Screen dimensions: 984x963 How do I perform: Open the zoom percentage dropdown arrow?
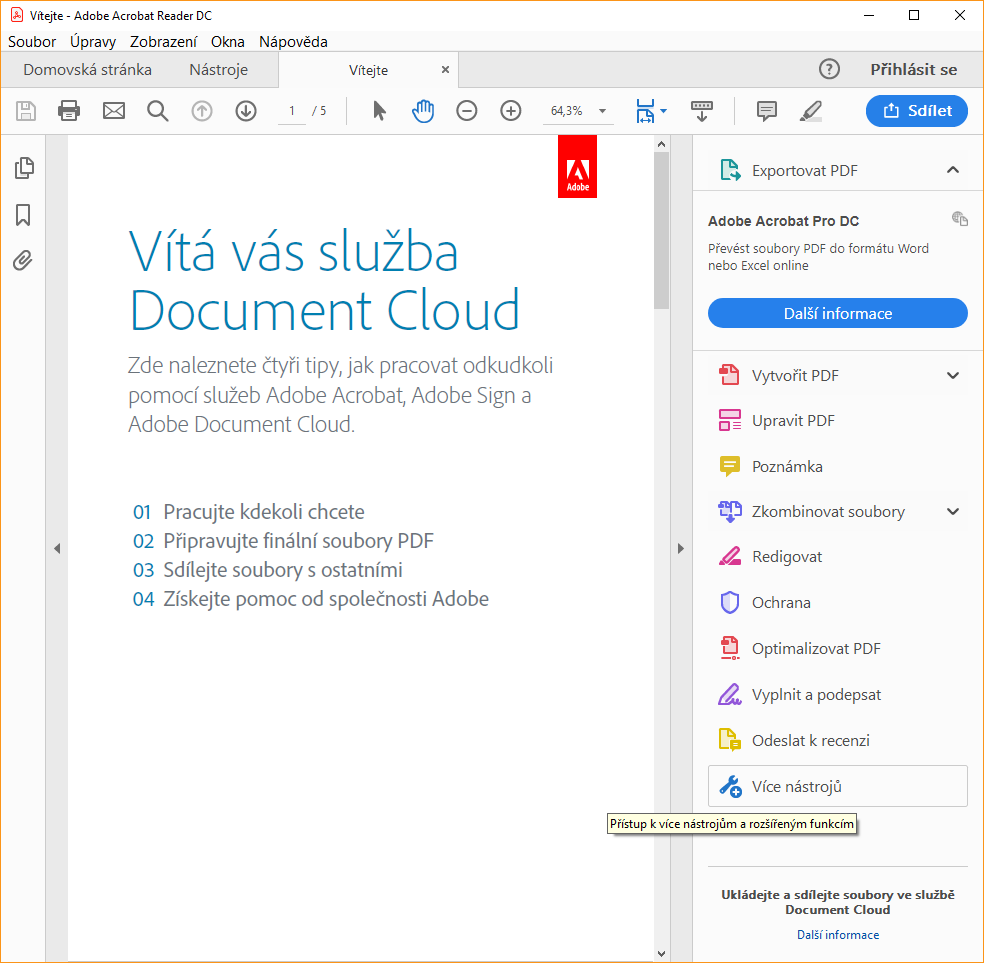(x=602, y=111)
